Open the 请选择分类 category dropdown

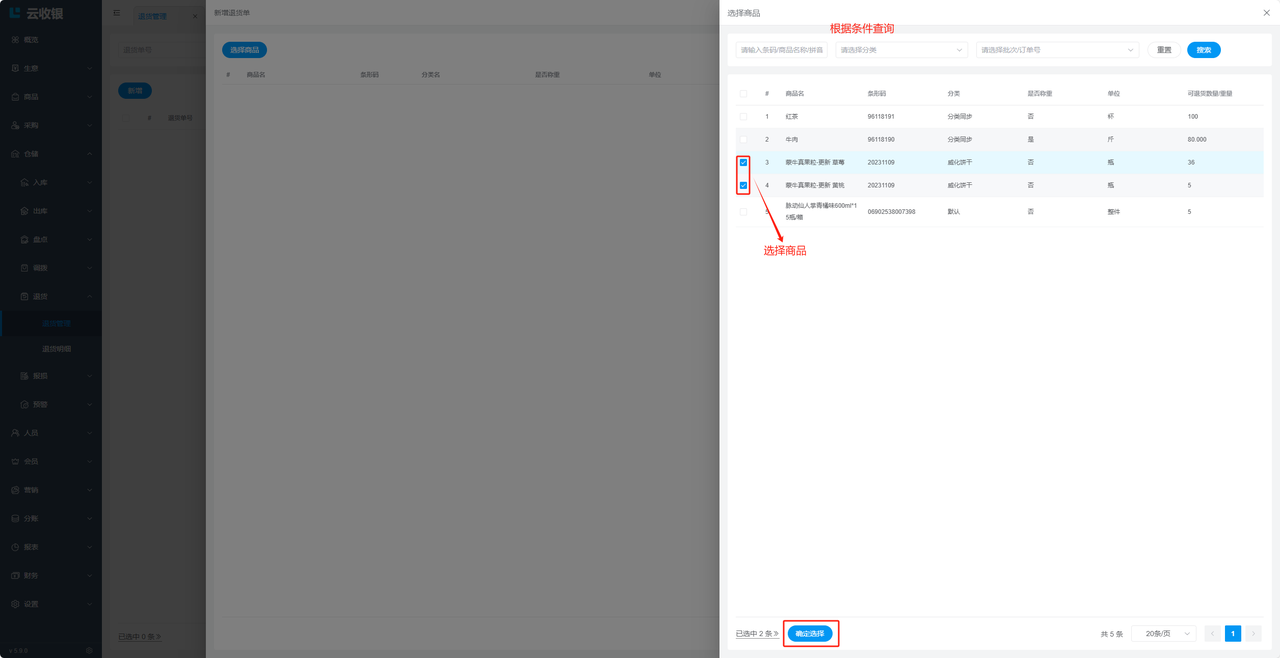tap(901, 50)
